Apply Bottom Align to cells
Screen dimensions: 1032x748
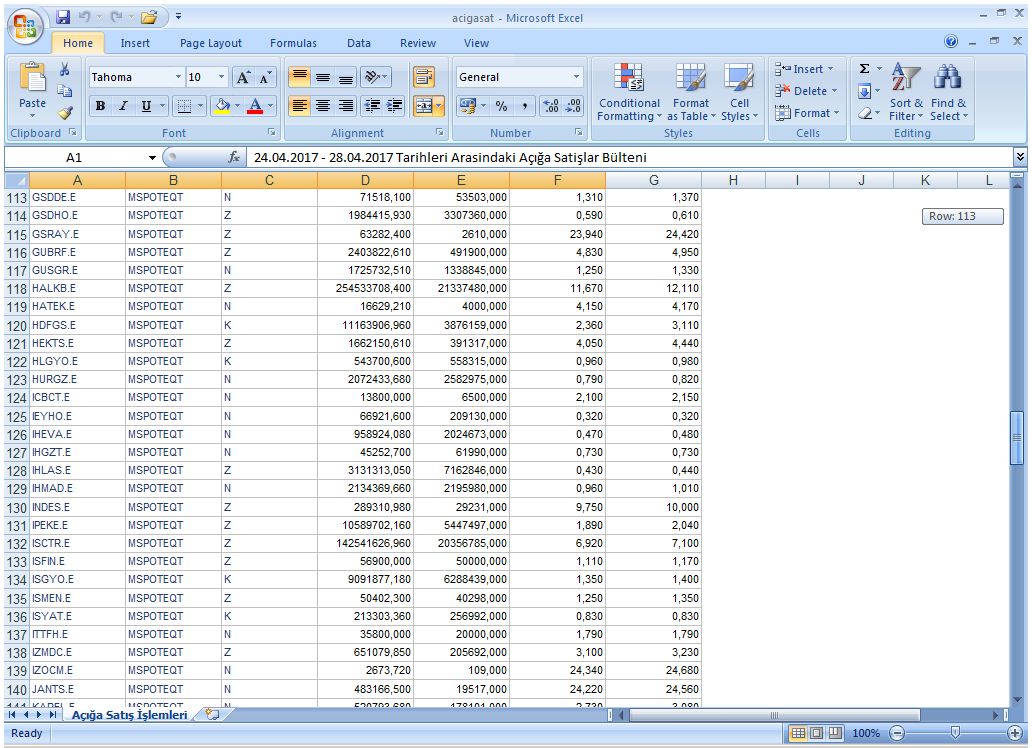pos(346,77)
